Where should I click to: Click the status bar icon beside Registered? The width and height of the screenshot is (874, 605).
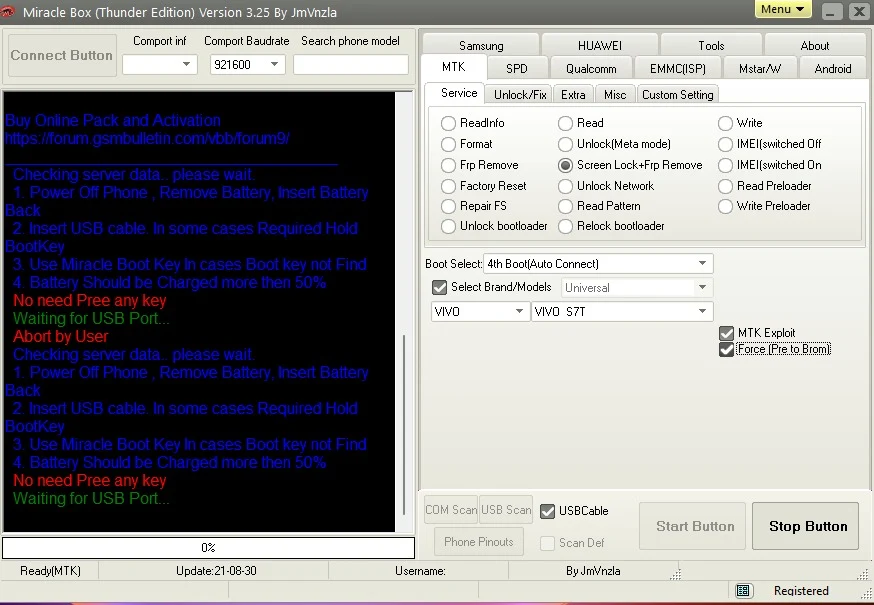point(743,591)
